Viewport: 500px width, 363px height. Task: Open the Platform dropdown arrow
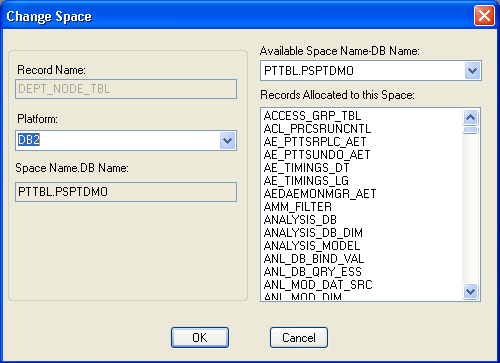tap(228, 140)
